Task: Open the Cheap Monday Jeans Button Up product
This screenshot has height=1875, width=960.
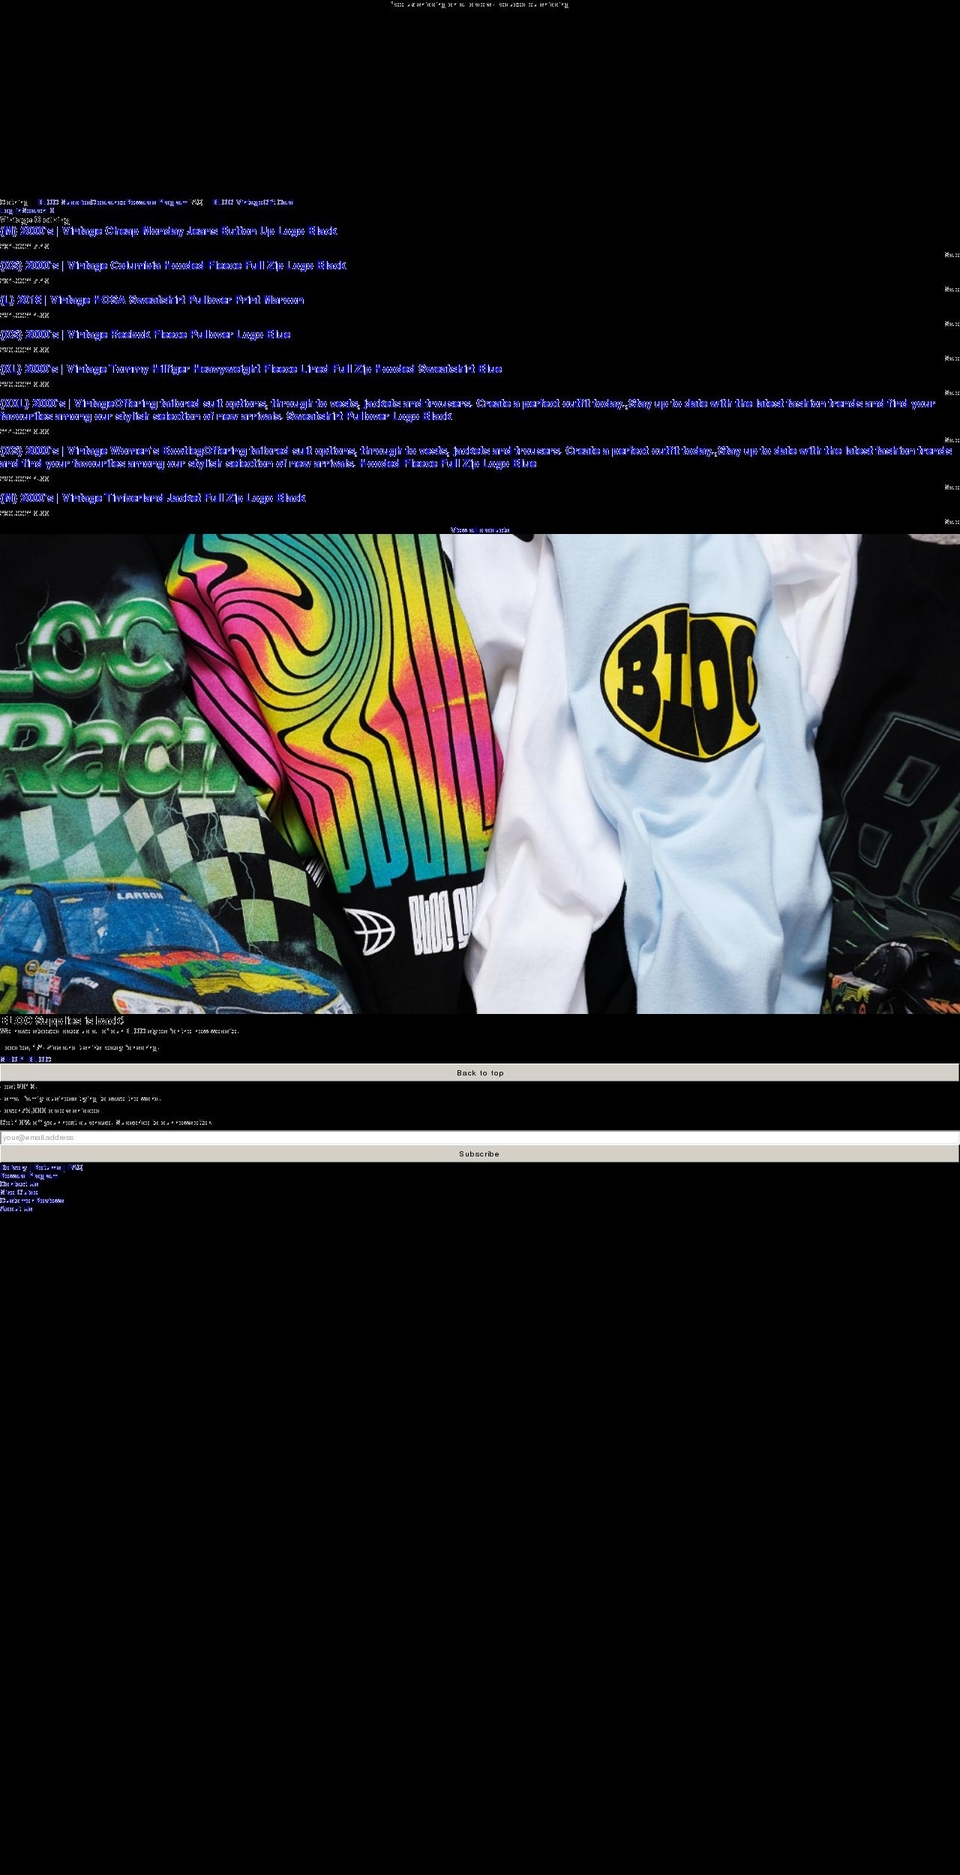Action: 169,231
